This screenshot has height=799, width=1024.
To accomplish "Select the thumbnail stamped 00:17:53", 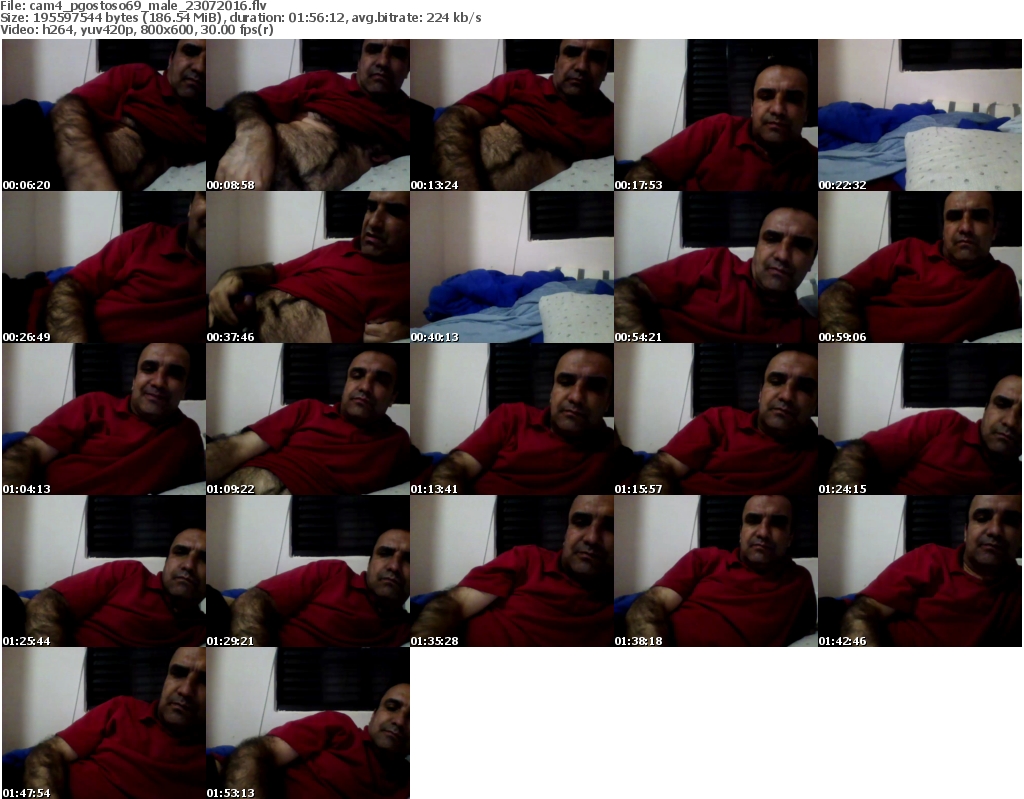I will (x=716, y=115).
